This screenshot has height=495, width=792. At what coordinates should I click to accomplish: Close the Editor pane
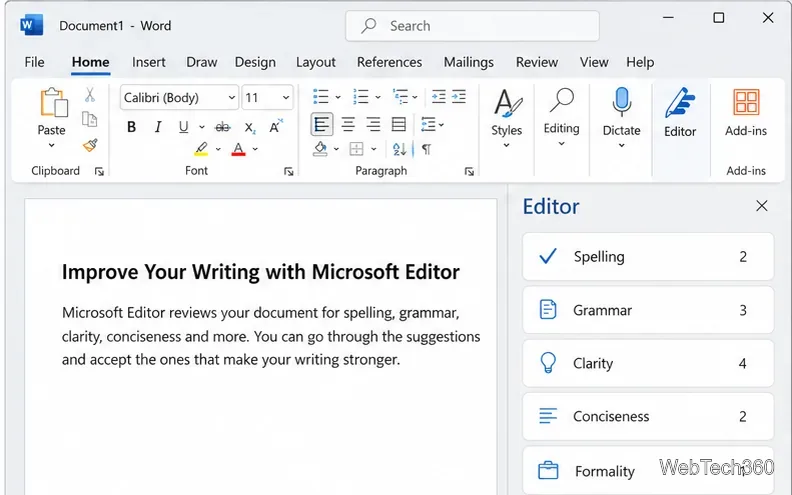[x=762, y=206]
